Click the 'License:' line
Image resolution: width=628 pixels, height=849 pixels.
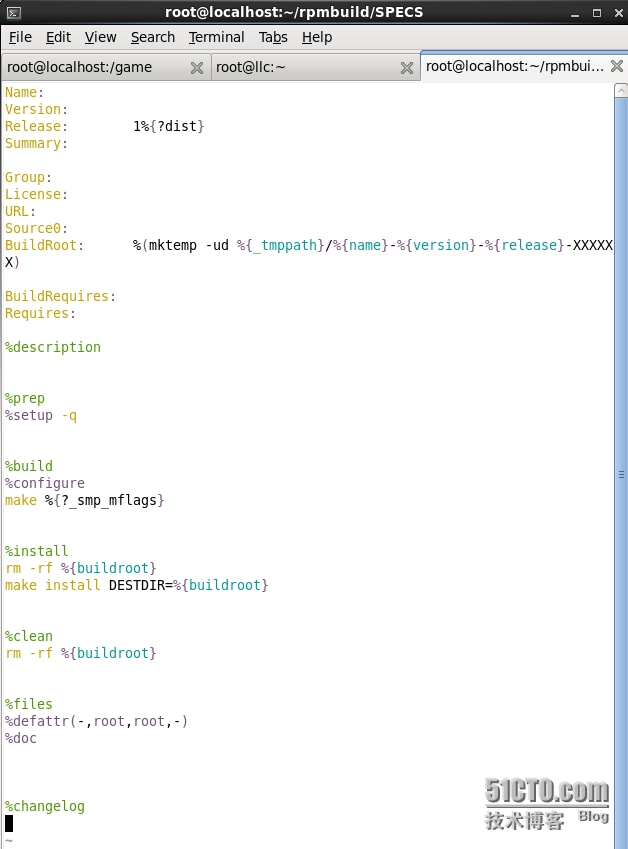[x=36, y=194]
